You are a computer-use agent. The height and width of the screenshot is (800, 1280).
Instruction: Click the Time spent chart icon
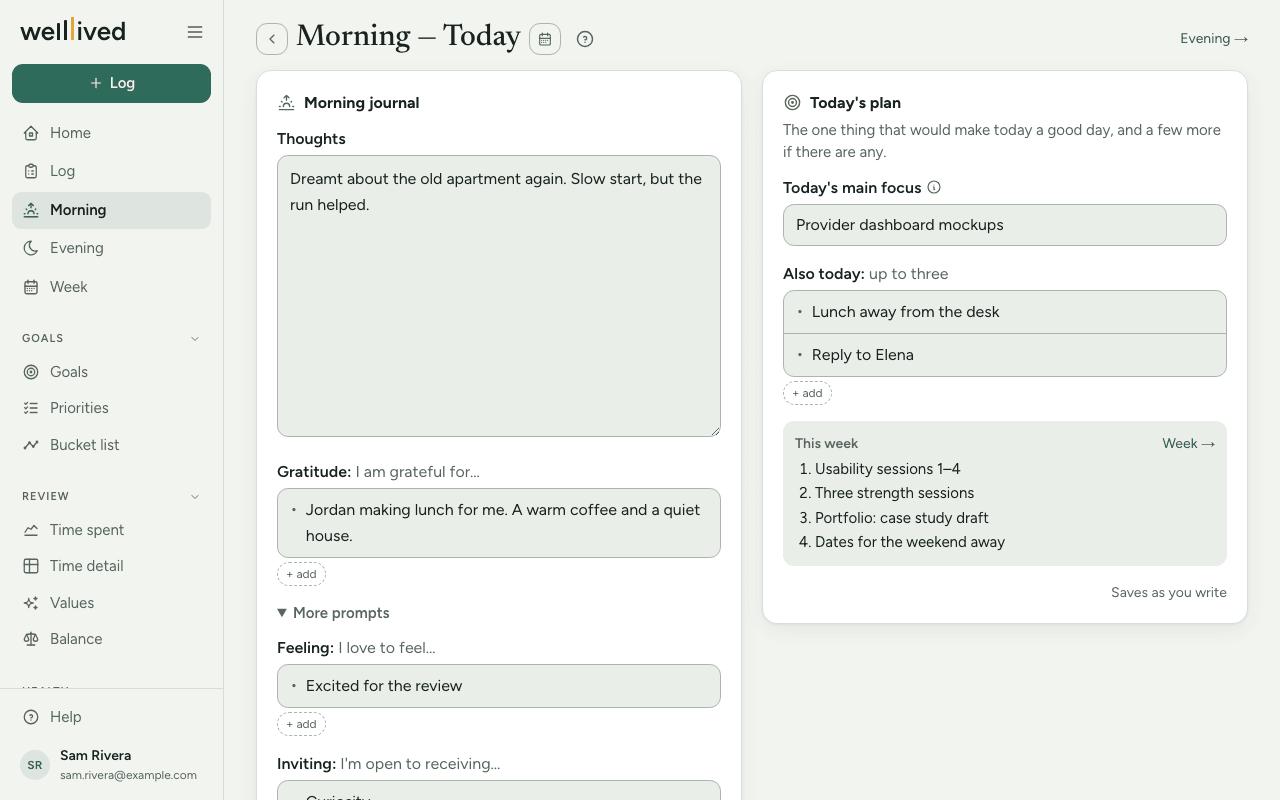31,530
